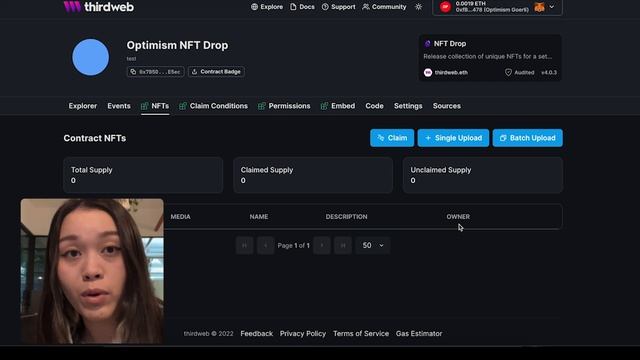640x360 pixels.
Task: Switch to the Events tab
Action: [x=119, y=106]
